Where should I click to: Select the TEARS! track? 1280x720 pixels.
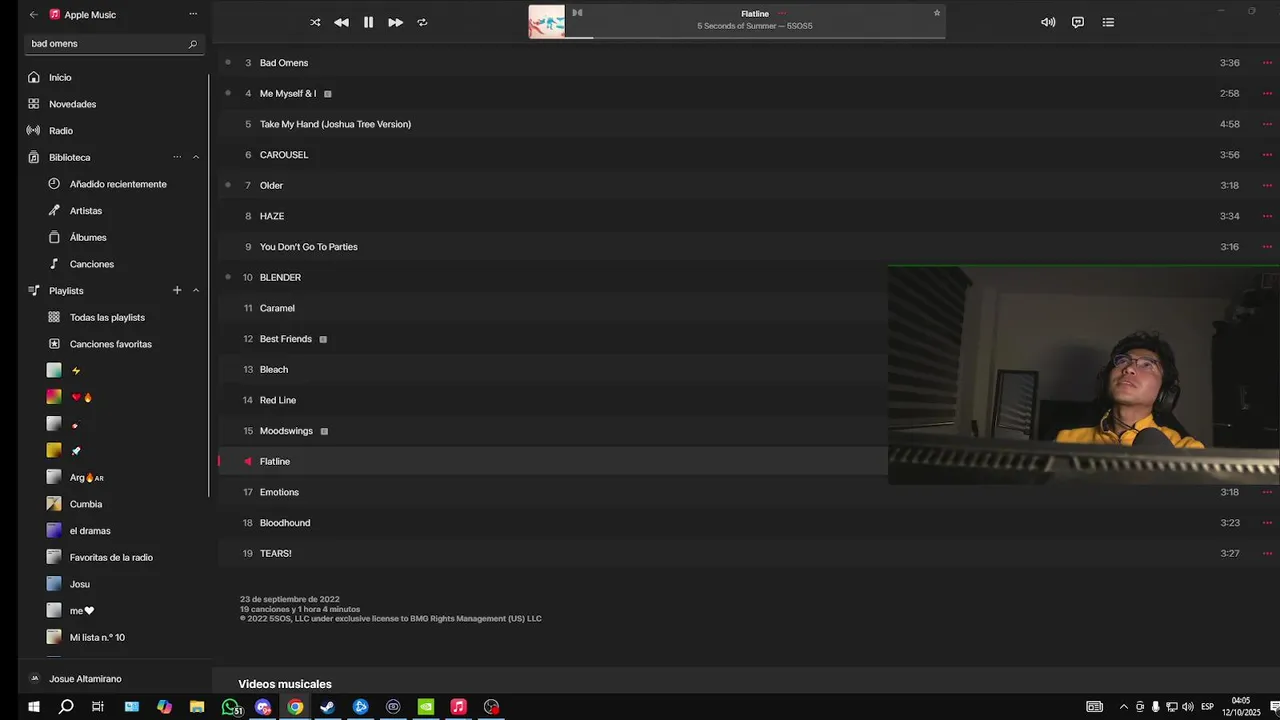coord(276,553)
